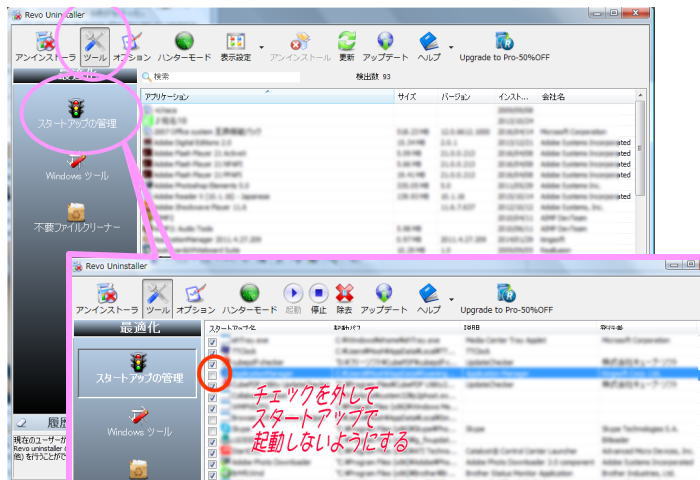Sort by the アプリケーション column header

[268, 96]
